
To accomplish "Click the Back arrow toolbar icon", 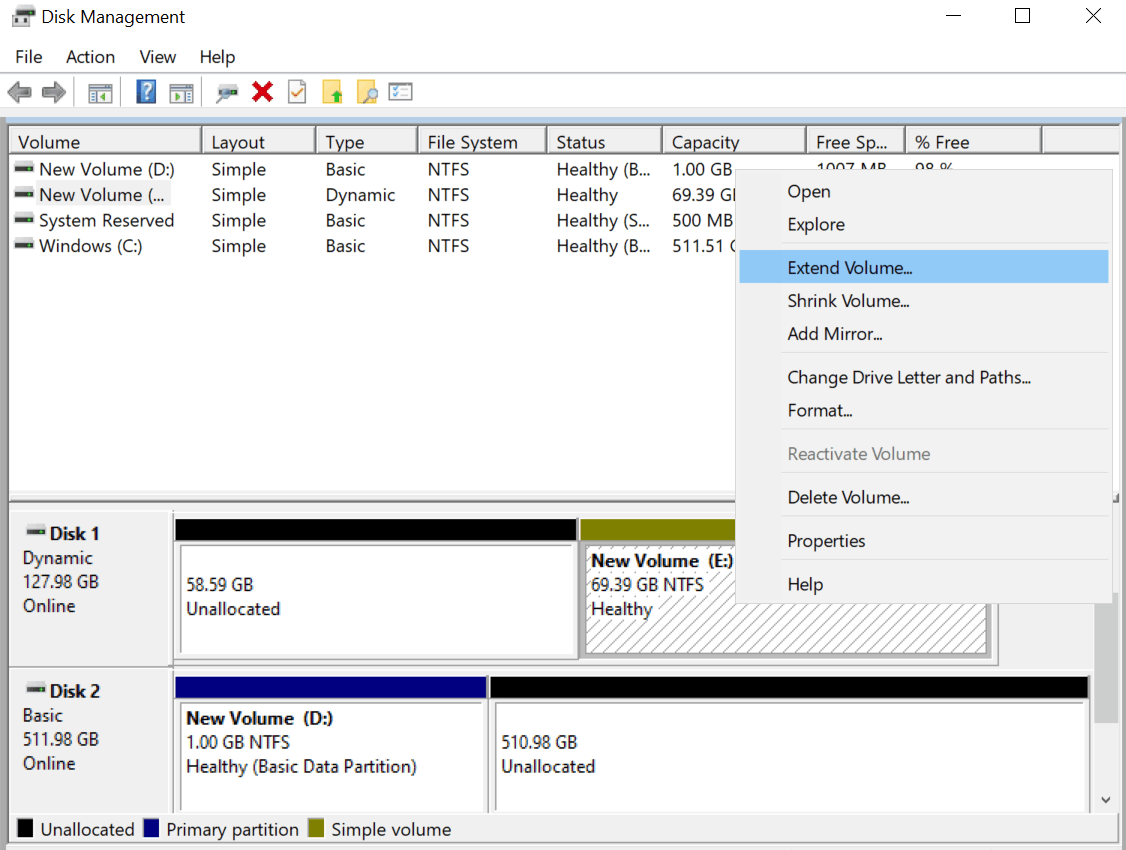I will click(x=19, y=92).
